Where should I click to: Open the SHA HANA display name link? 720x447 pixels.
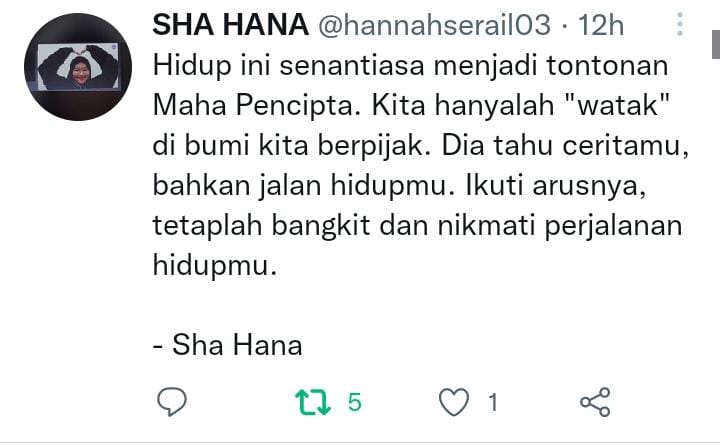231,25
